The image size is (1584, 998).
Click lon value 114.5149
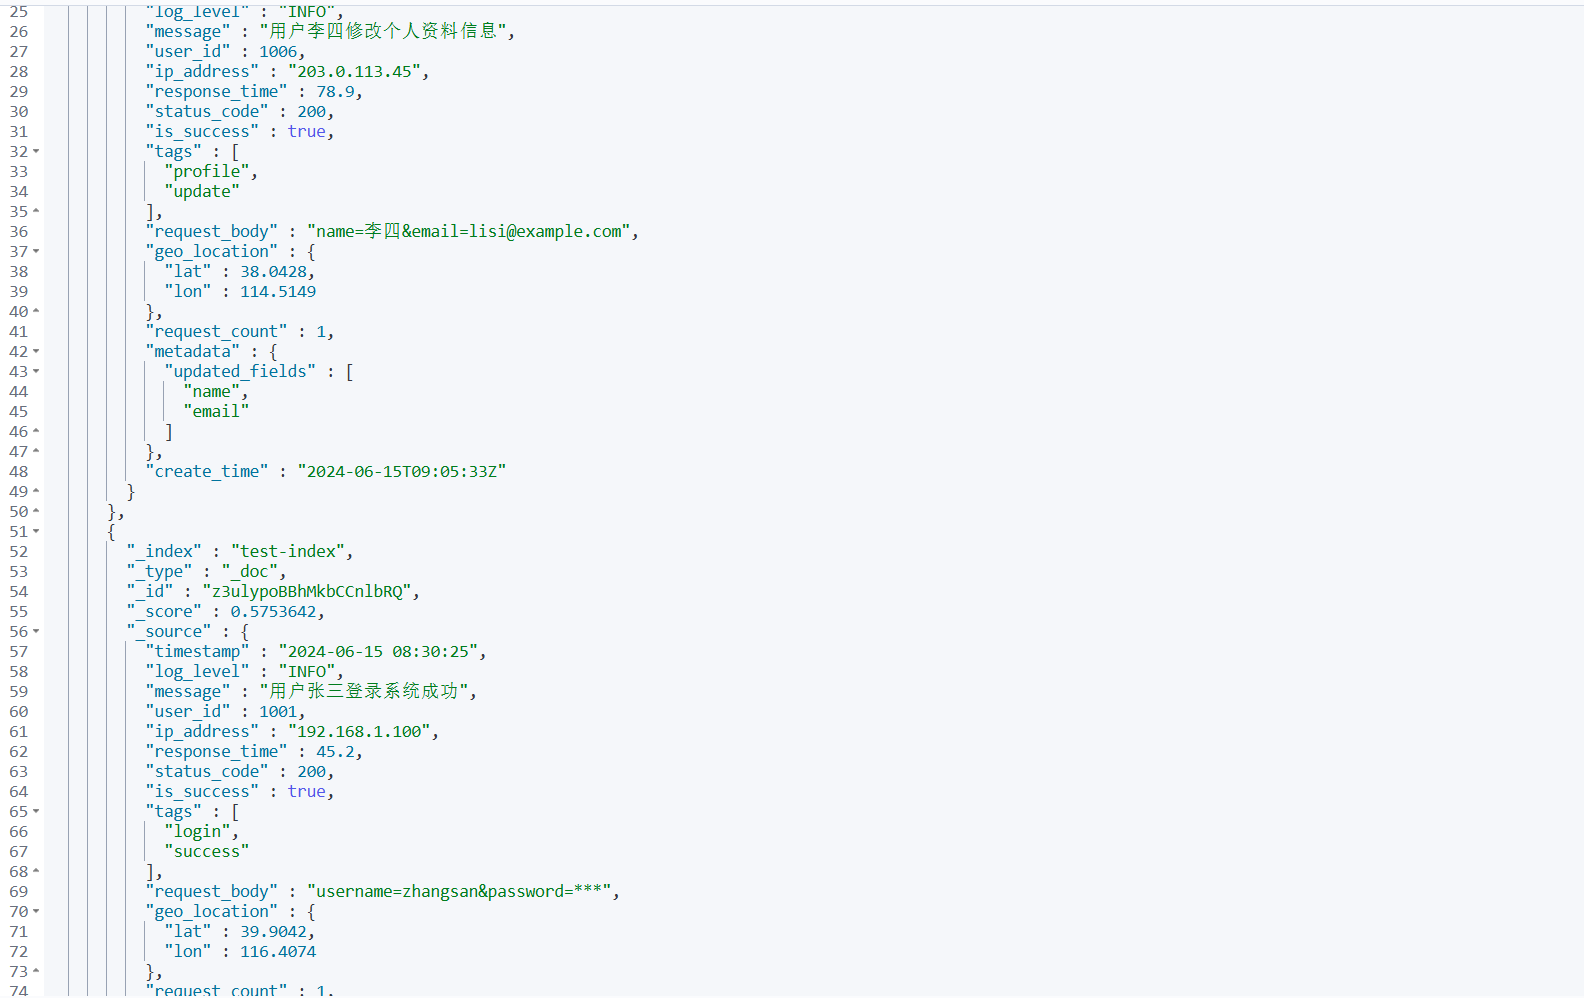point(278,291)
